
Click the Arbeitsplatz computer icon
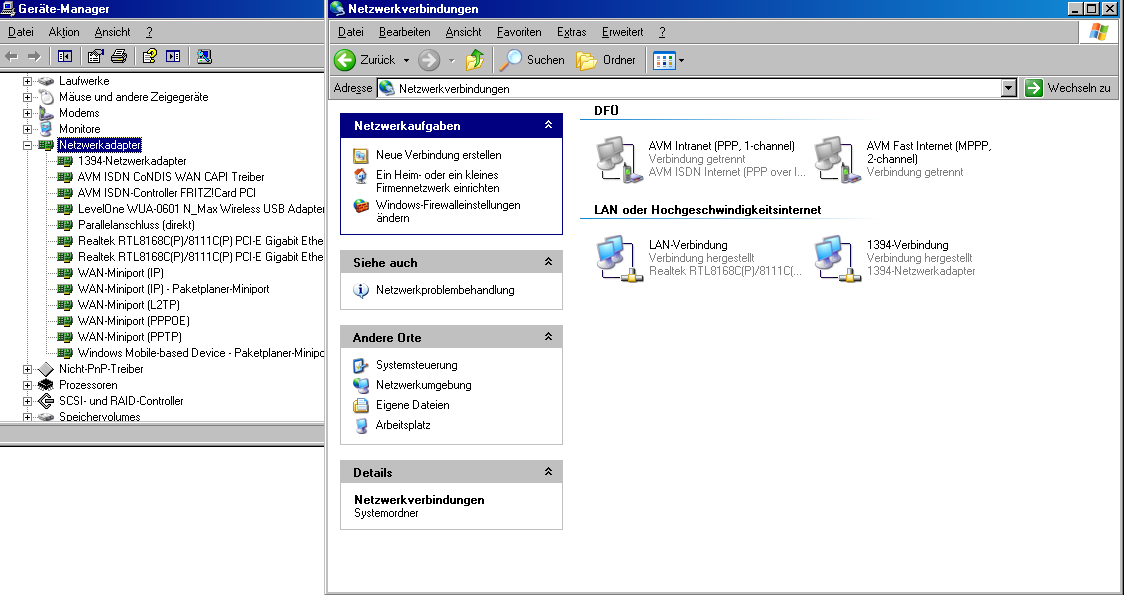point(361,426)
